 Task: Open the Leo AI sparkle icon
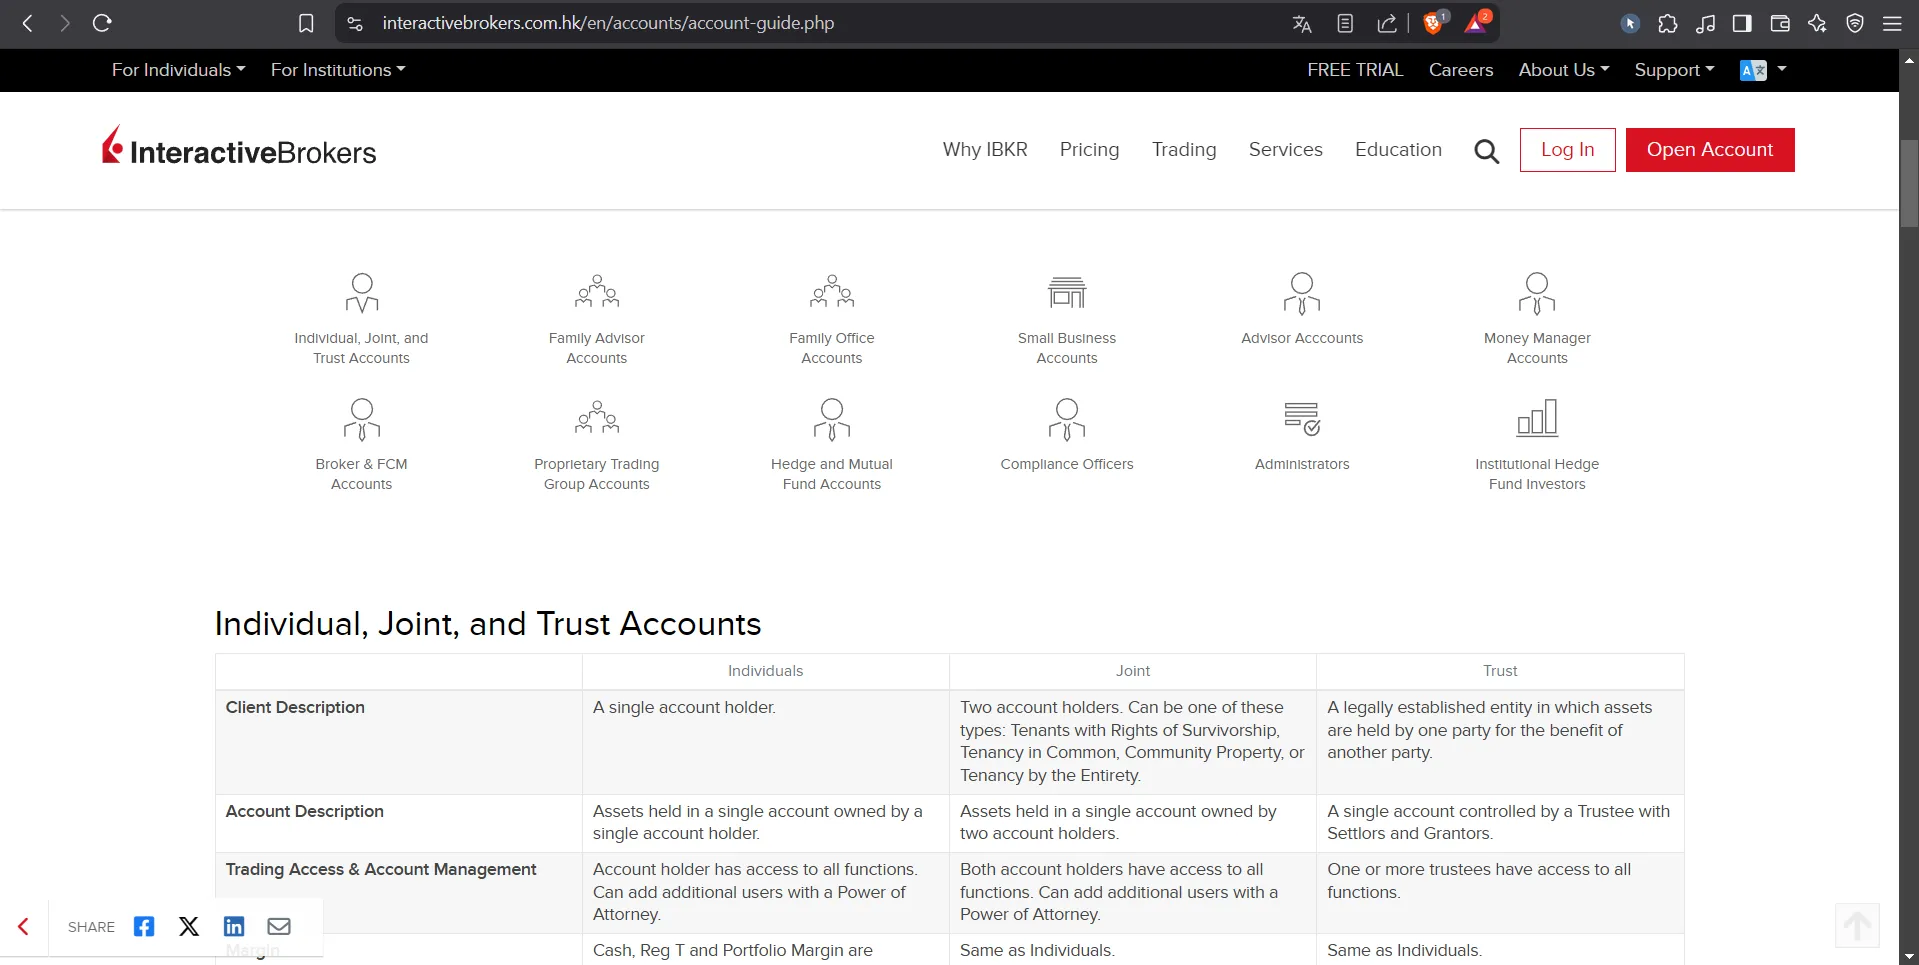pos(1817,23)
